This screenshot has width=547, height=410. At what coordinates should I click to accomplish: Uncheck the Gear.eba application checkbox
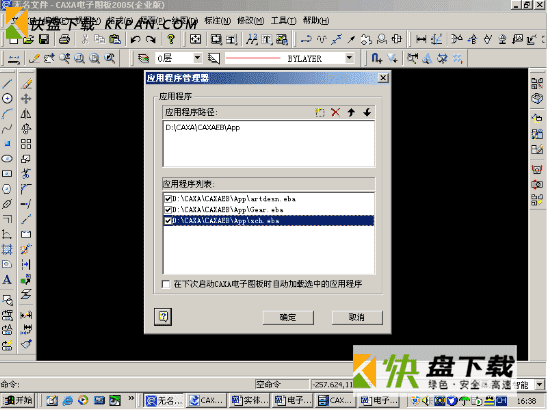point(168,210)
